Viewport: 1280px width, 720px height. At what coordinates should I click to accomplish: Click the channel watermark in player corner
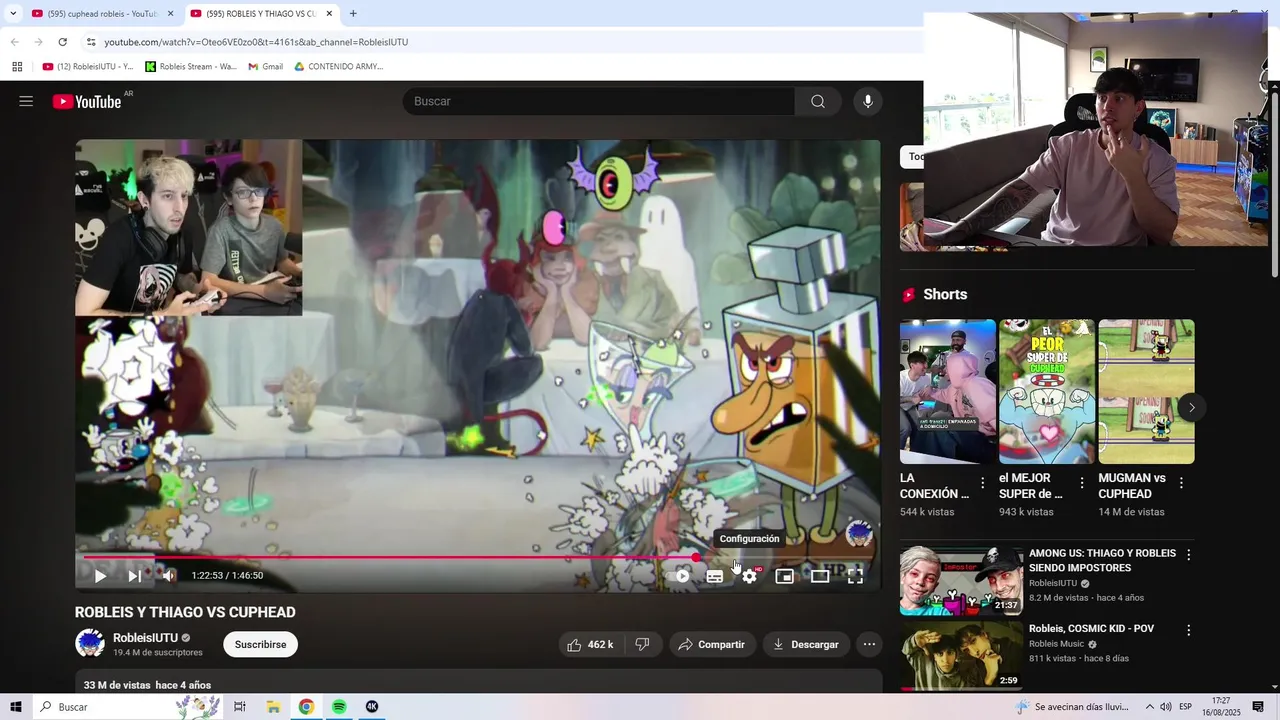859,533
